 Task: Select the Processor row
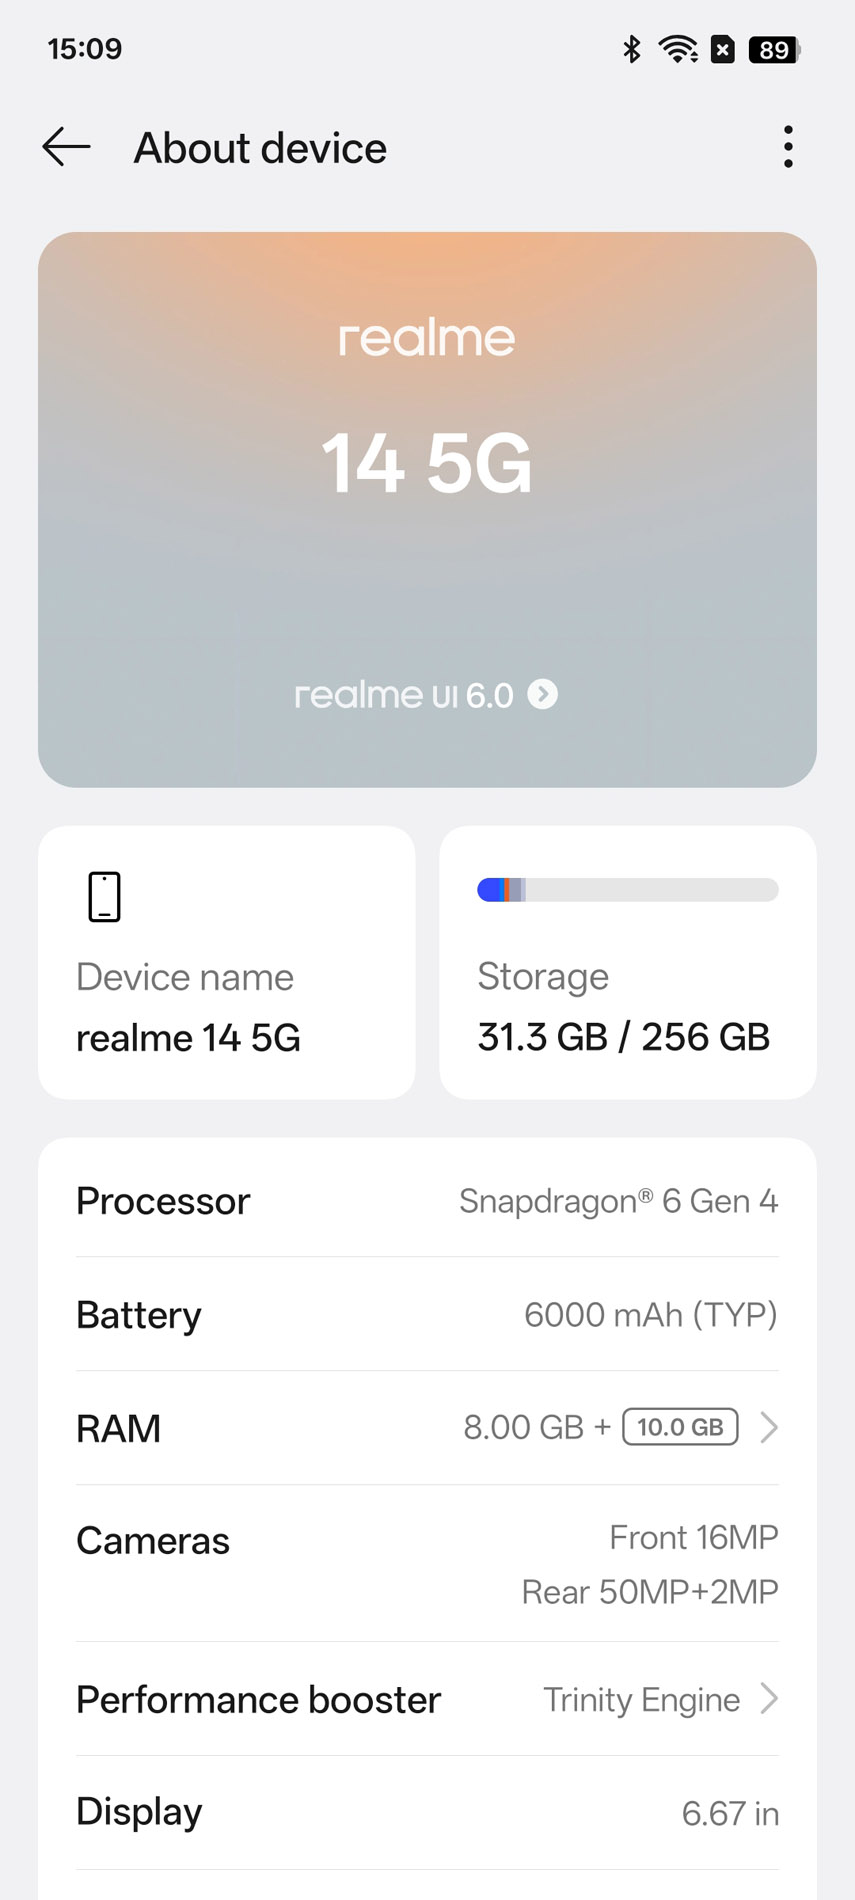point(427,1200)
